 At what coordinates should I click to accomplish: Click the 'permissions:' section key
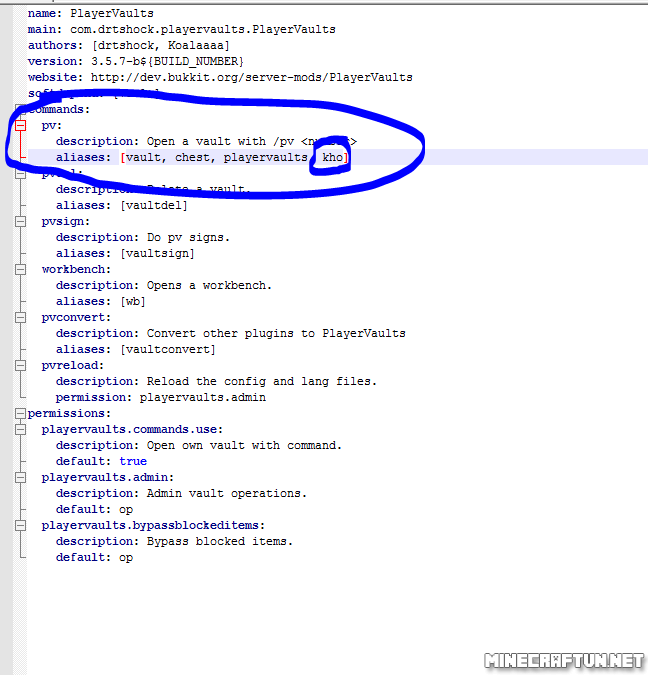tap(69, 413)
